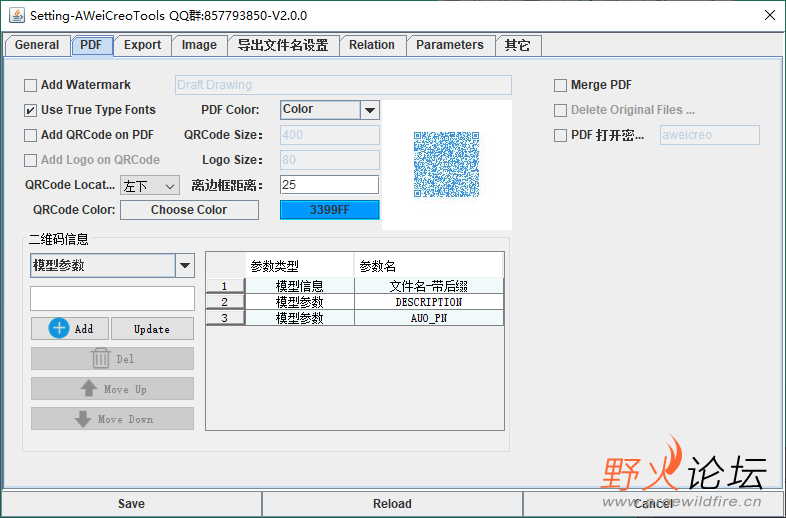Click the Logo Size field 80
Image resolution: width=786 pixels, height=518 pixels.
point(330,160)
